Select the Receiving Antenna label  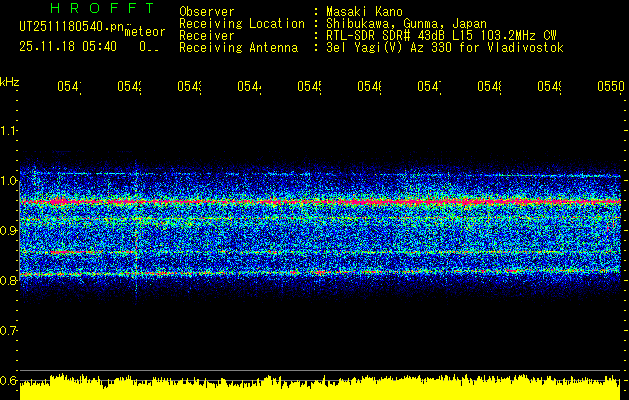point(239,48)
